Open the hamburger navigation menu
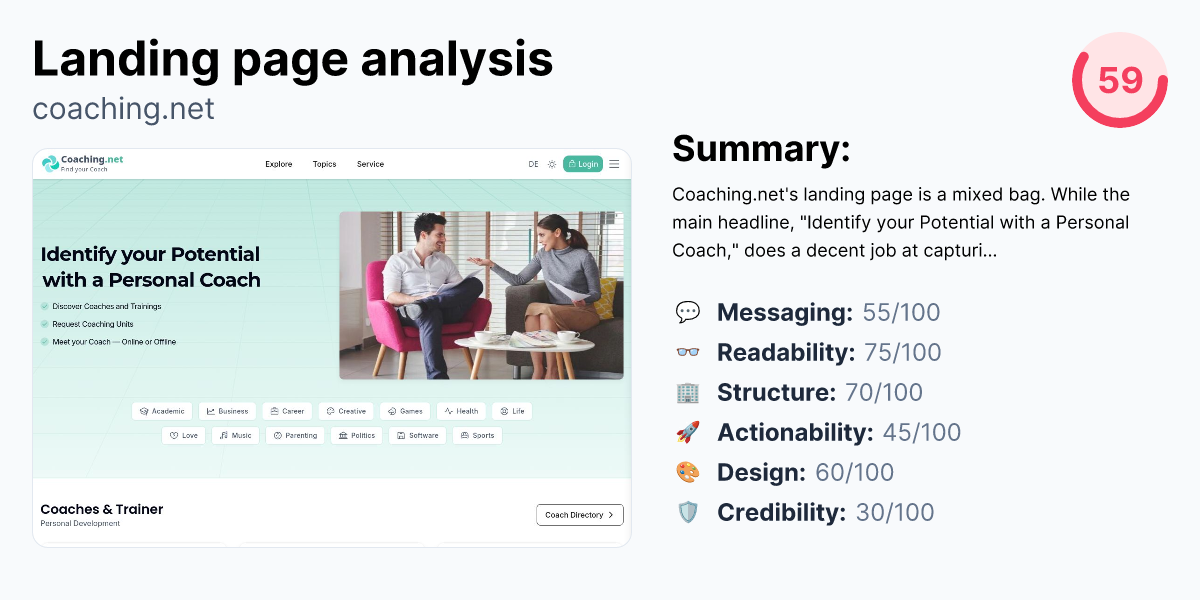This screenshot has height=600, width=1200. 614,164
